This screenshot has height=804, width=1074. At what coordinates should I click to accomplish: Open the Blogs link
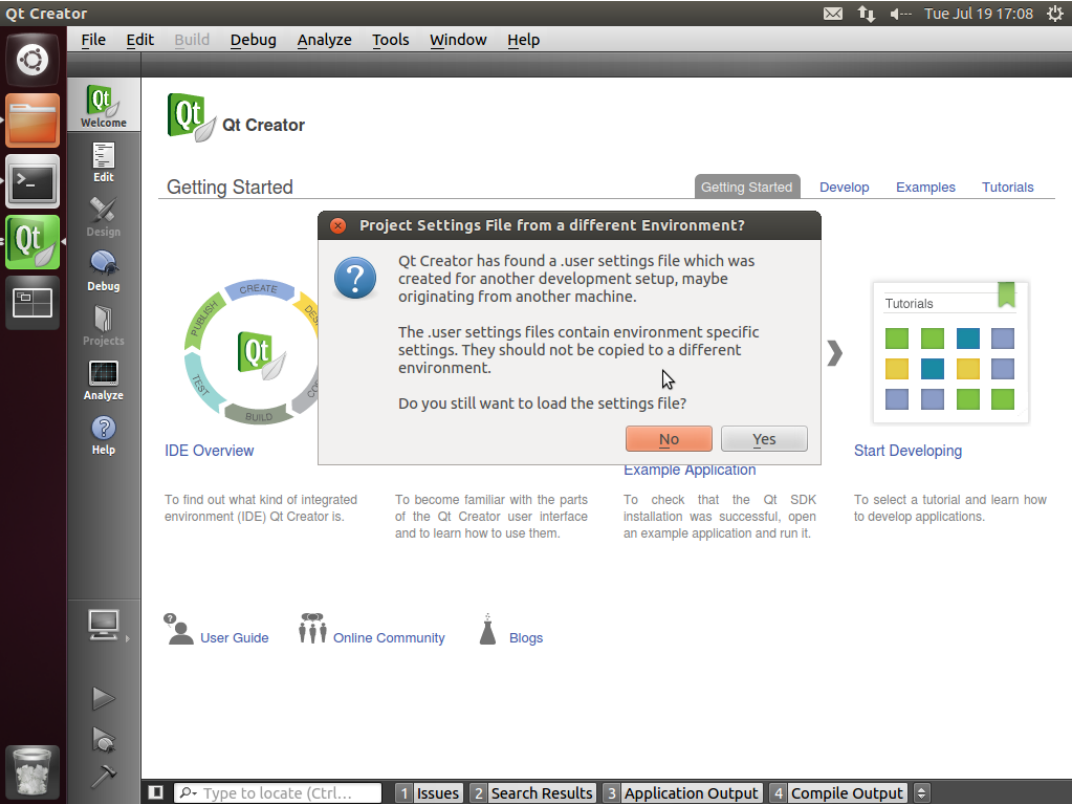[x=526, y=638]
